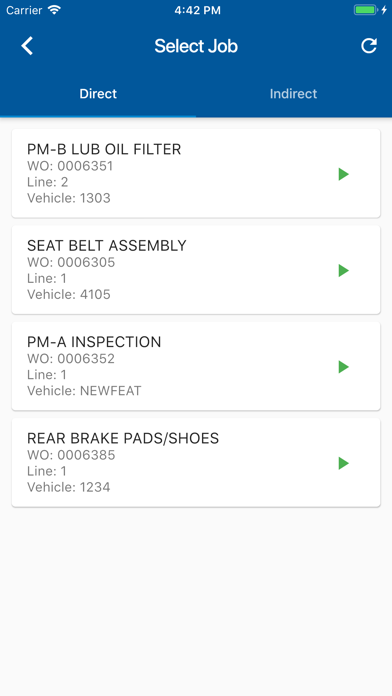Open the REAR BRAKE PADS/SHOES title
This screenshot has height=696, width=392.
click(123, 438)
